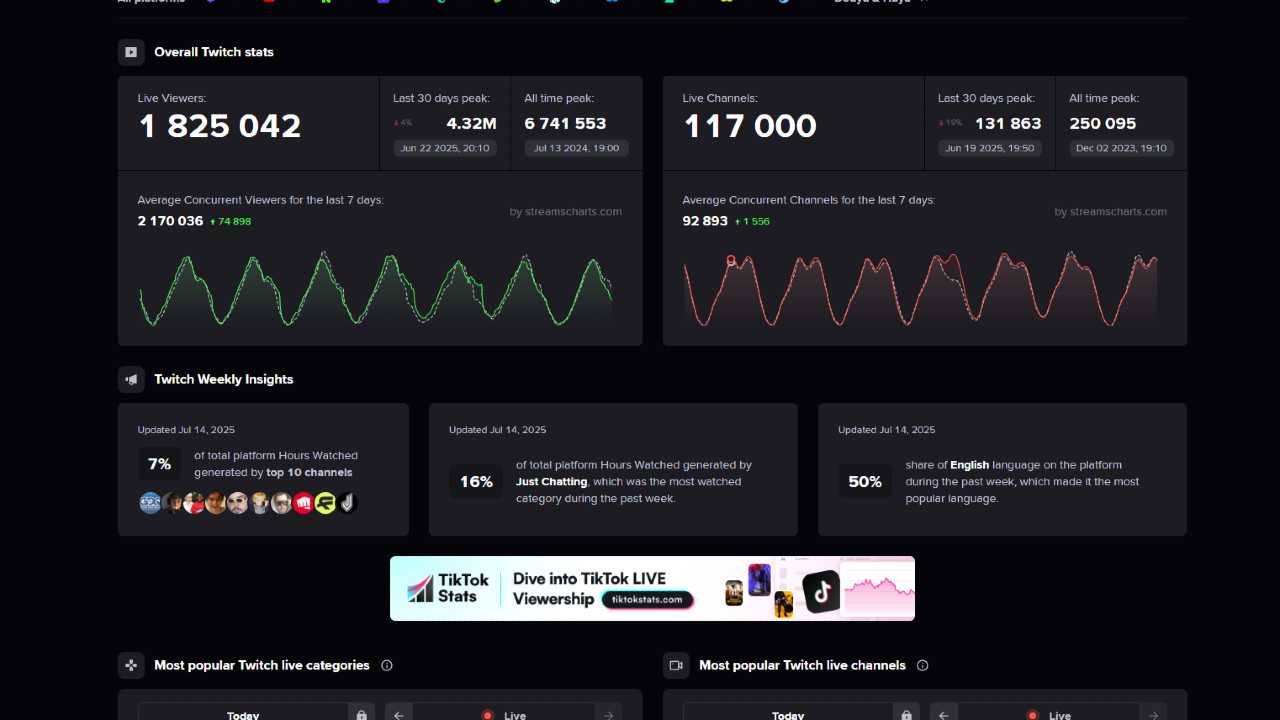The height and width of the screenshot is (720, 1280).
Task: Click the Overall Twitch stats heading
Action: tap(214, 52)
